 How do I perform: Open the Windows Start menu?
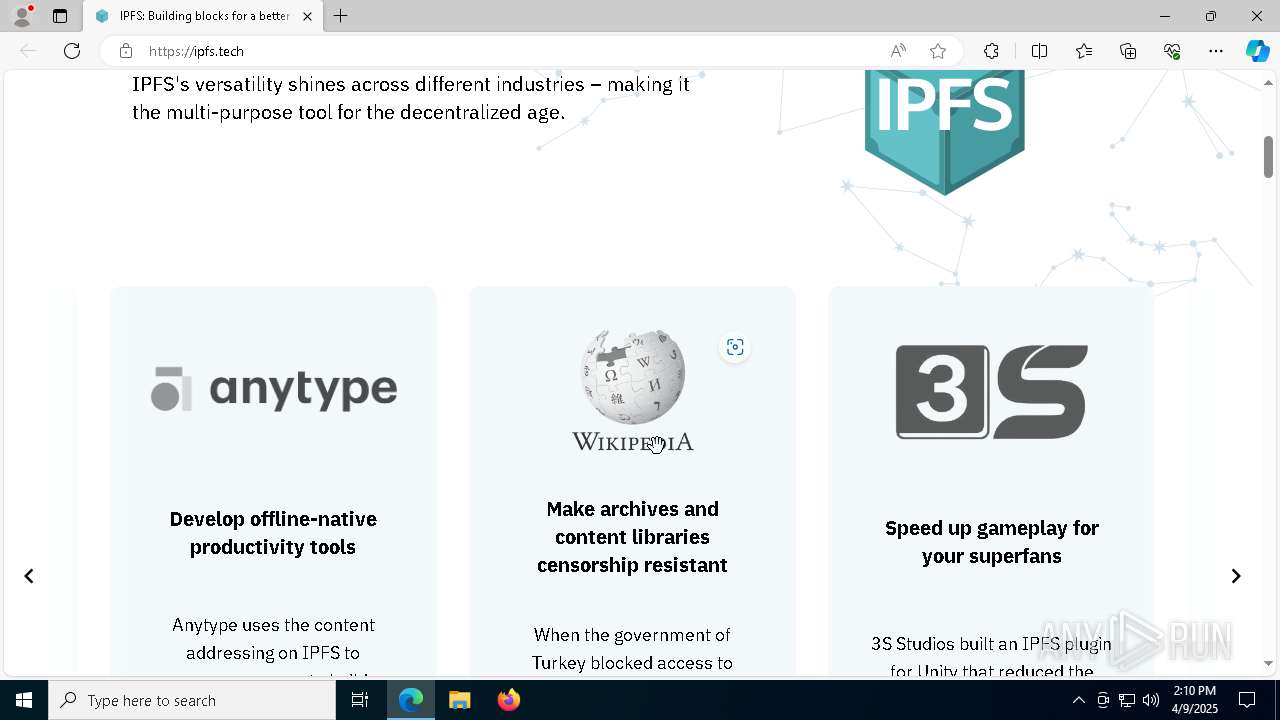pyautogui.click(x=24, y=700)
